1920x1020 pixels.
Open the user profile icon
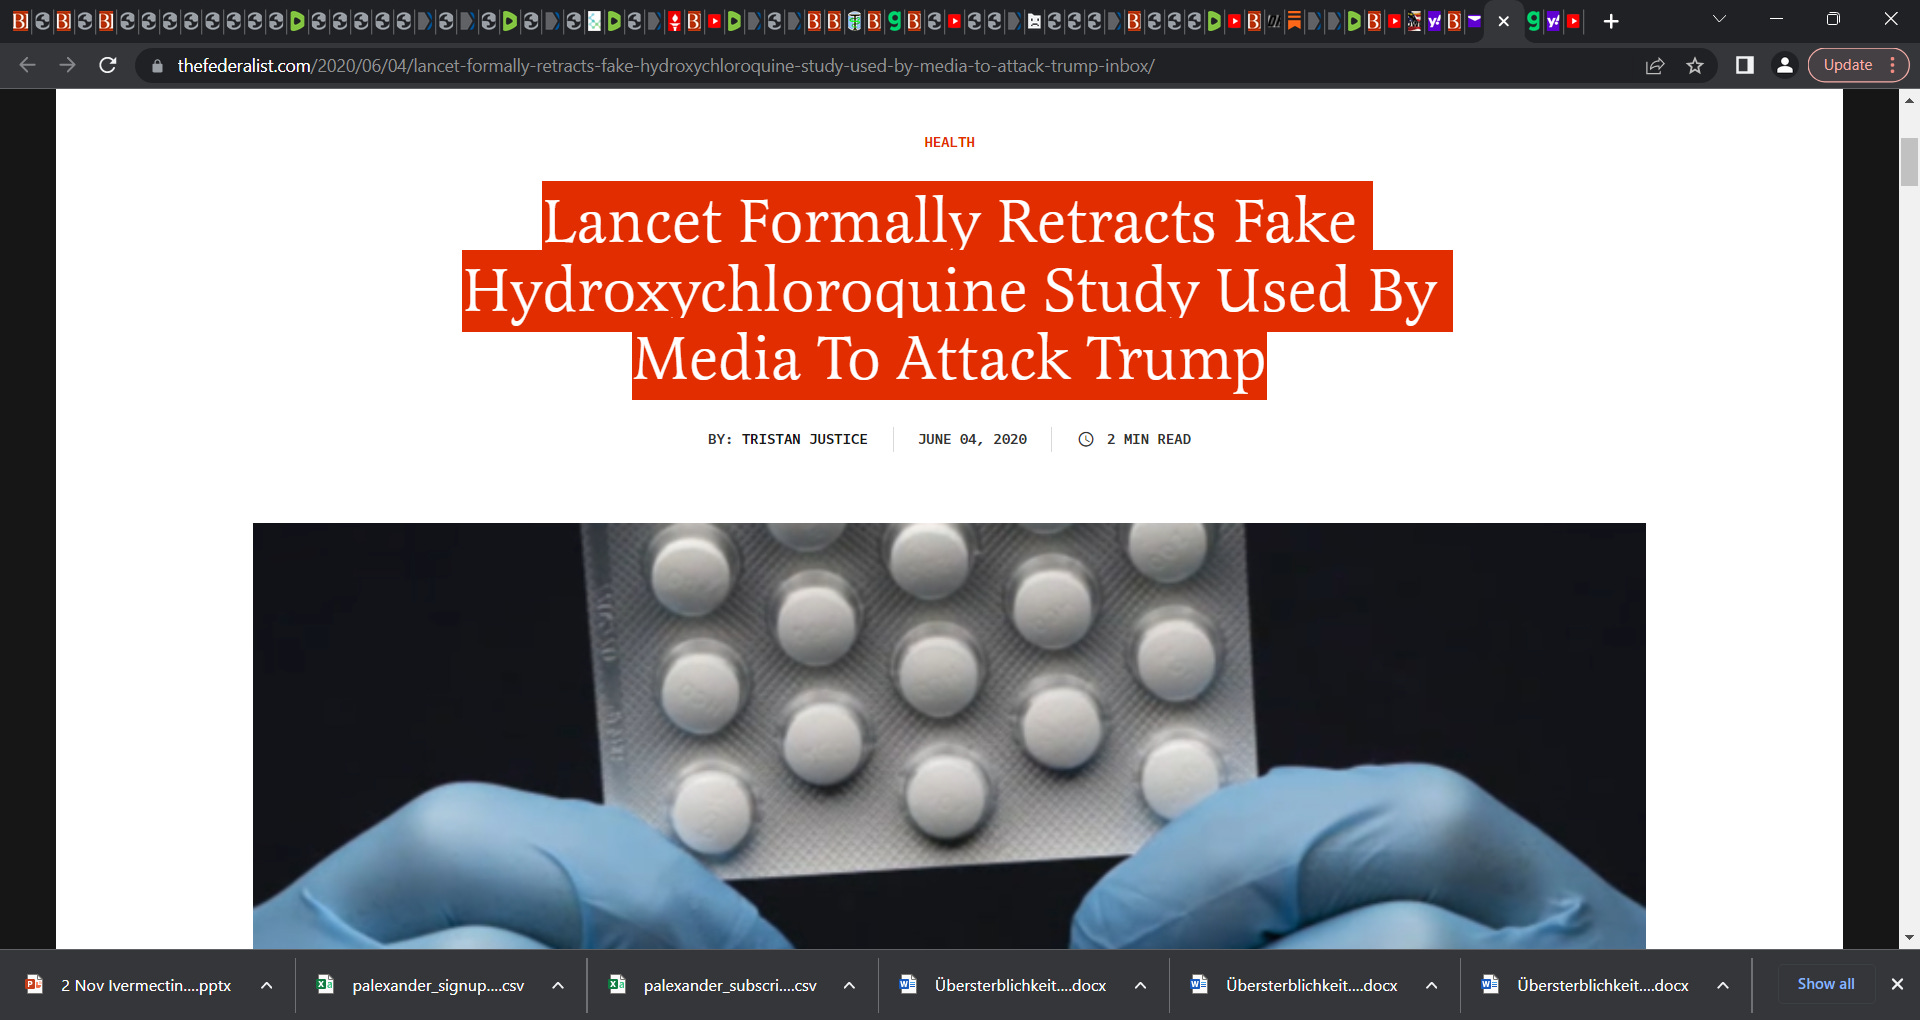[x=1784, y=66]
